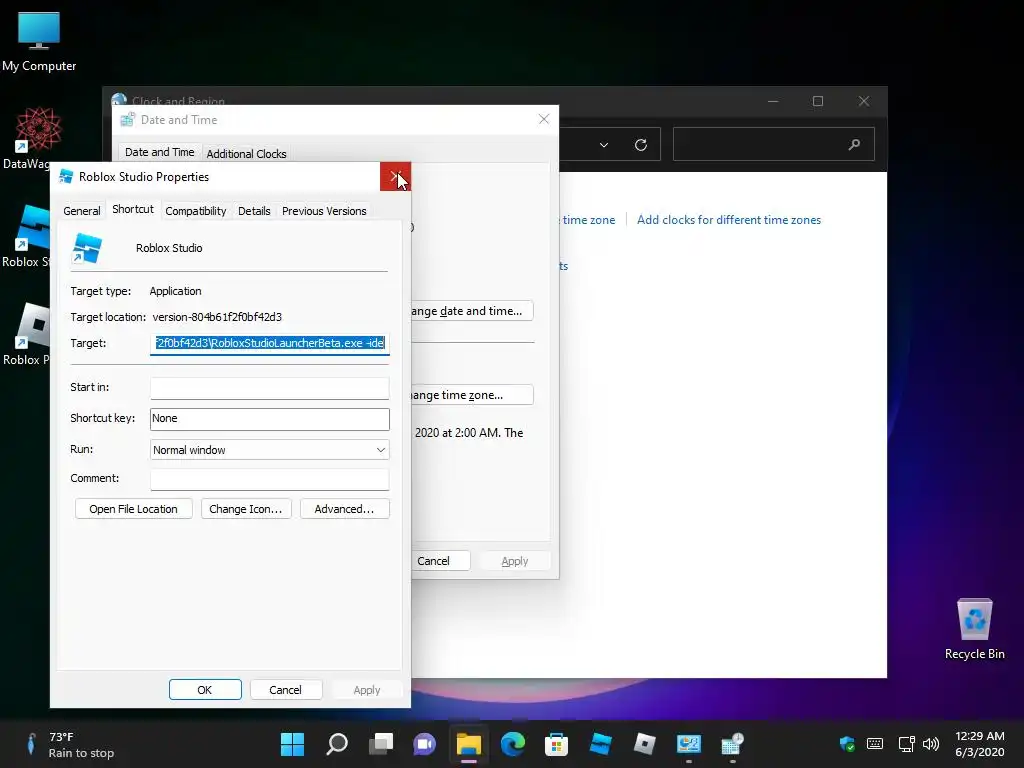1024x768 pixels.
Task: Click Change date and time button
Action: click(472, 311)
